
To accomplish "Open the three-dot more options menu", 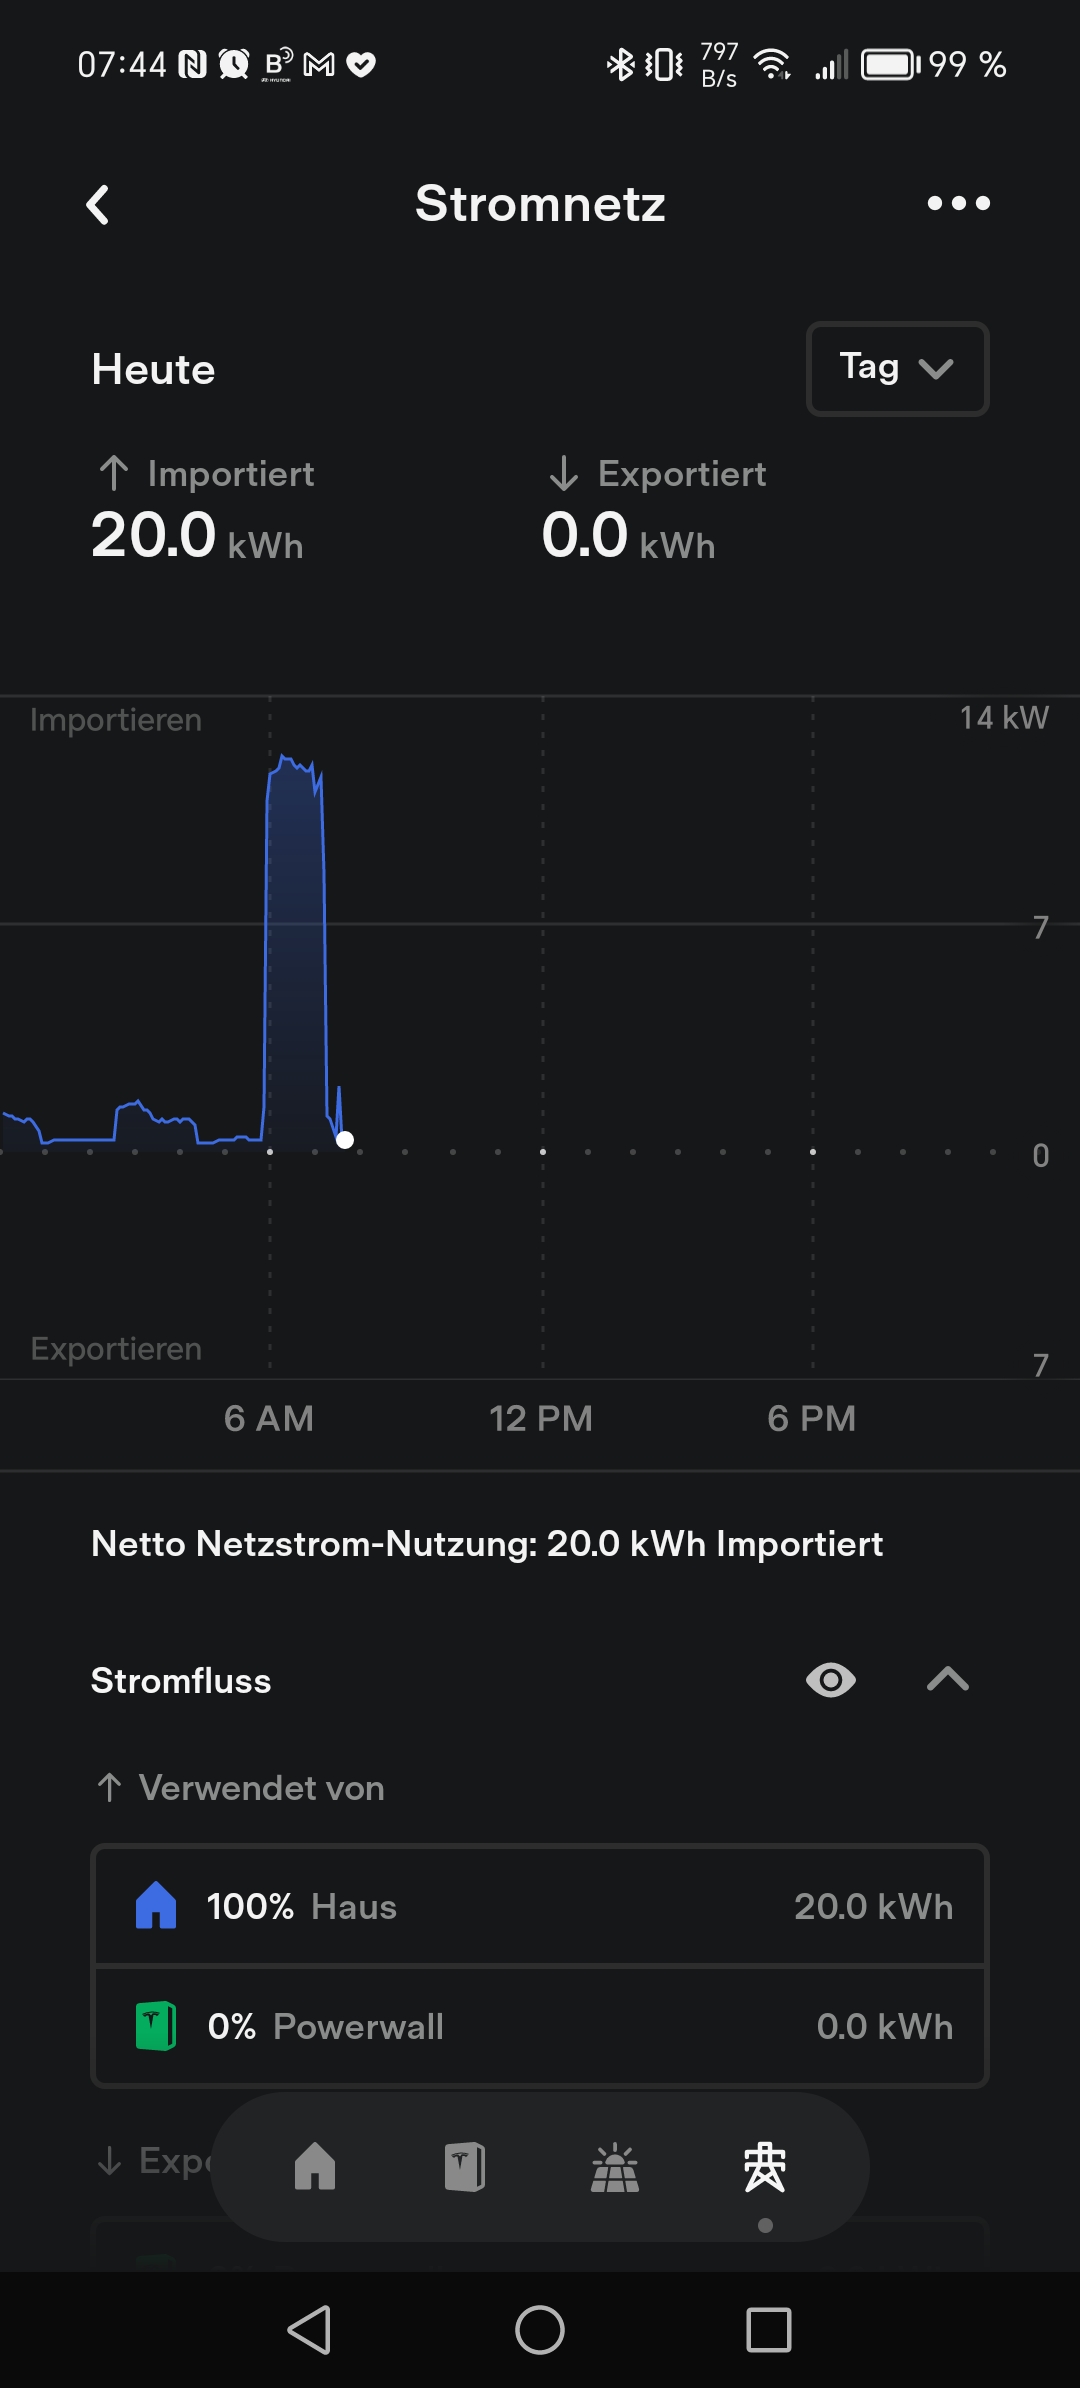I will point(958,204).
